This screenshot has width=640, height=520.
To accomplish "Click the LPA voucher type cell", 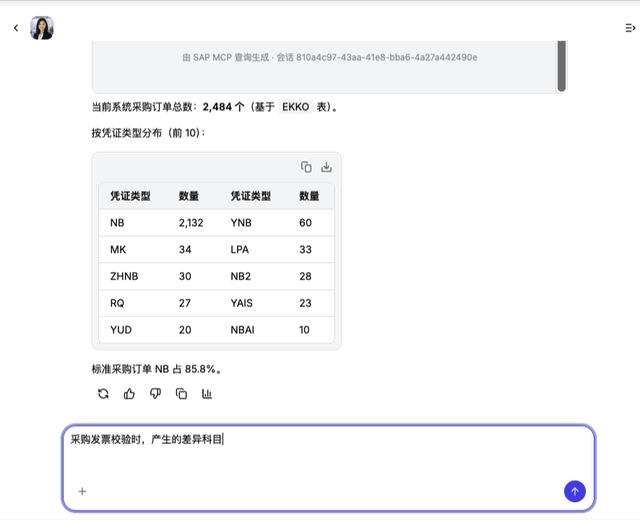I will (240, 249).
